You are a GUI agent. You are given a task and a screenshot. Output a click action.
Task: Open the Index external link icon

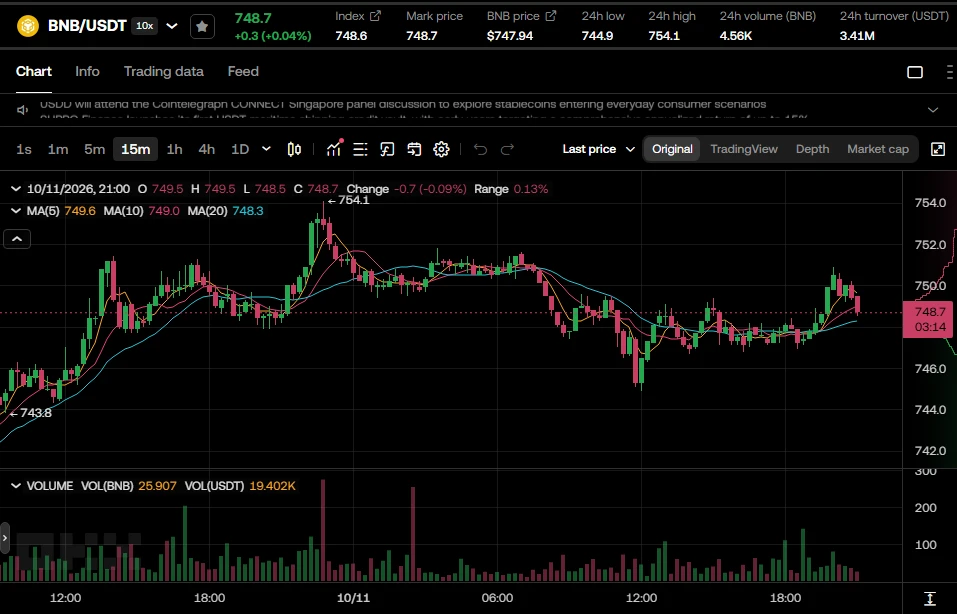375,16
